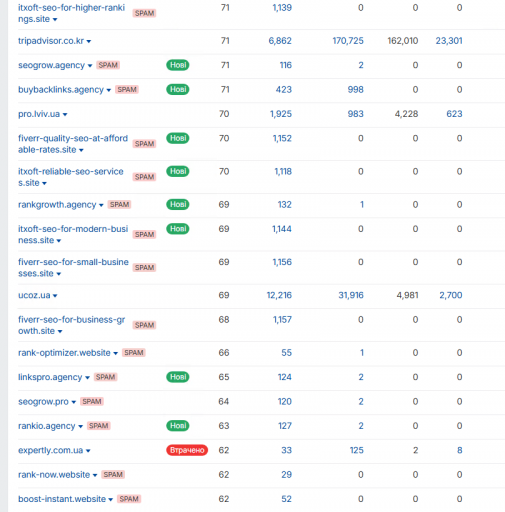Viewport: 505px width, 512px height.
Task: Open fiverr-seo-for-business-growth.site link
Action: (71, 325)
